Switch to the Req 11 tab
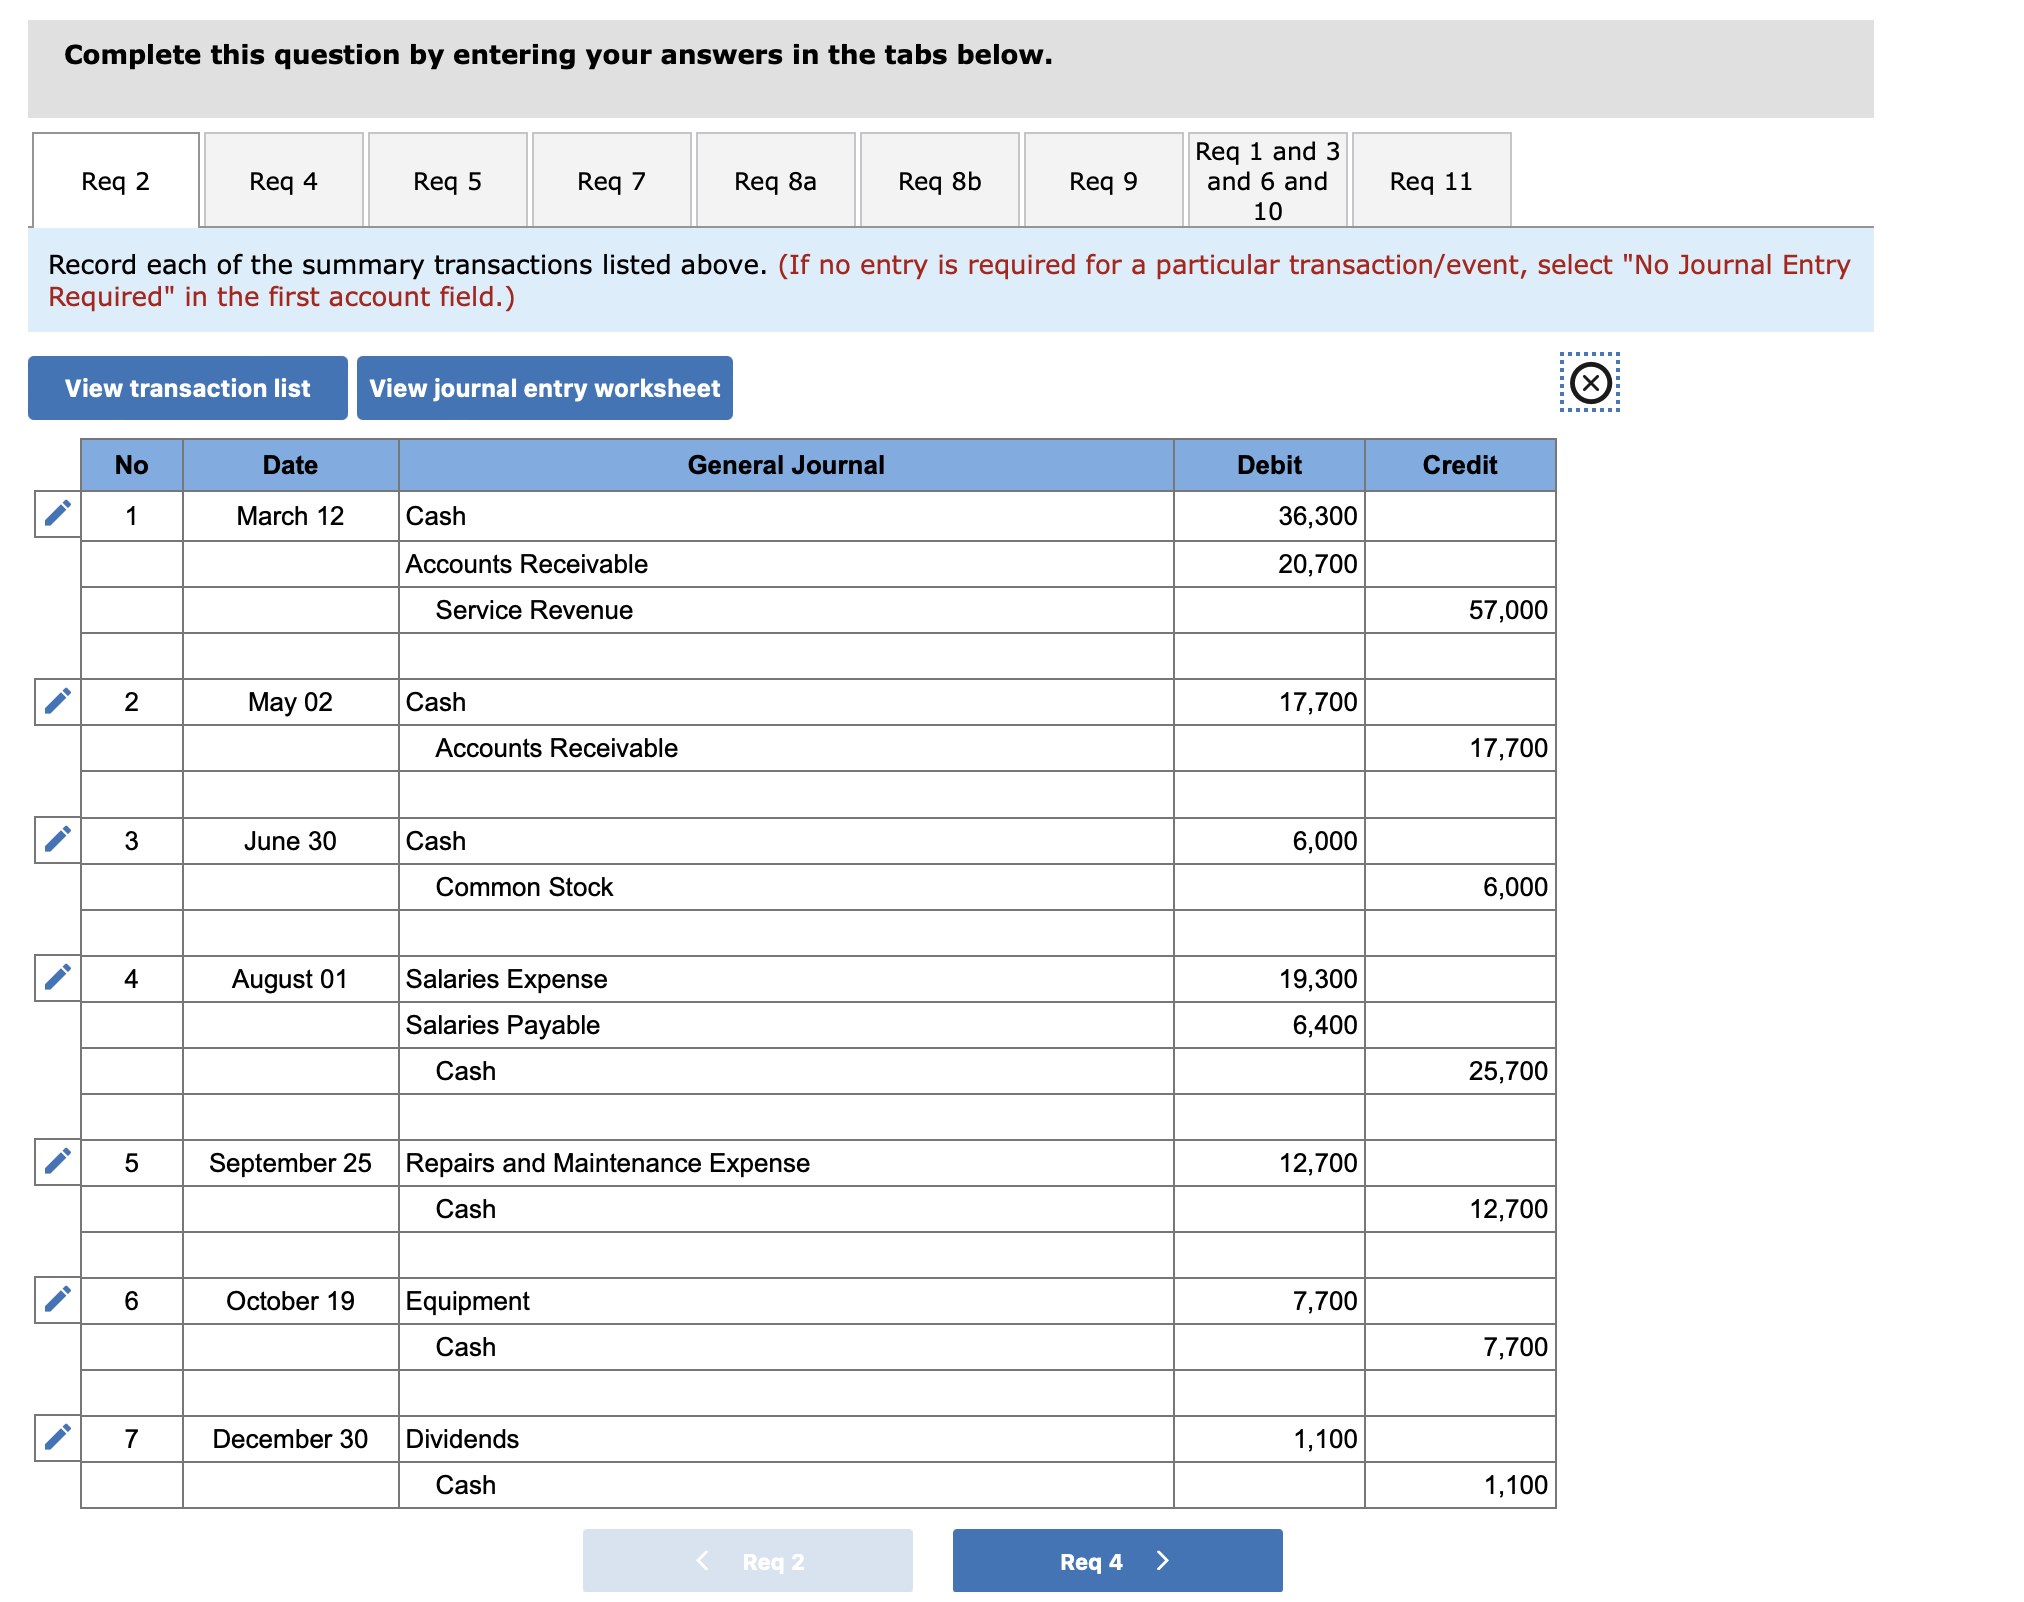2024x1602 pixels. pyautogui.click(x=1431, y=181)
